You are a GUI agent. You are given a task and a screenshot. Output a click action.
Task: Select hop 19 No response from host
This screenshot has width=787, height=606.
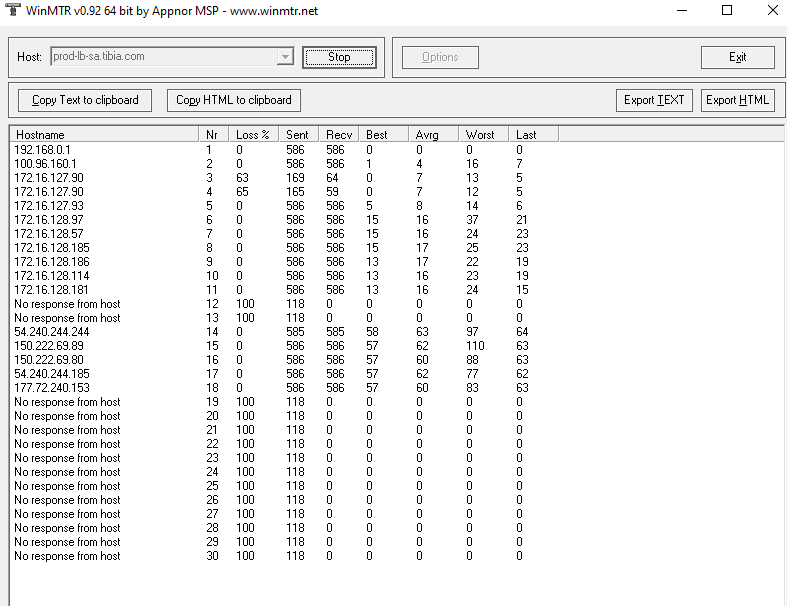click(67, 402)
